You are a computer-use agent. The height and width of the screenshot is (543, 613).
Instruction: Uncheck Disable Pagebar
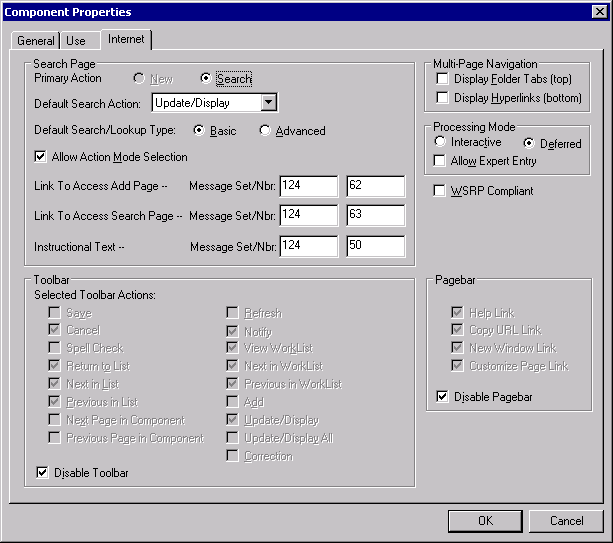point(442,397)
